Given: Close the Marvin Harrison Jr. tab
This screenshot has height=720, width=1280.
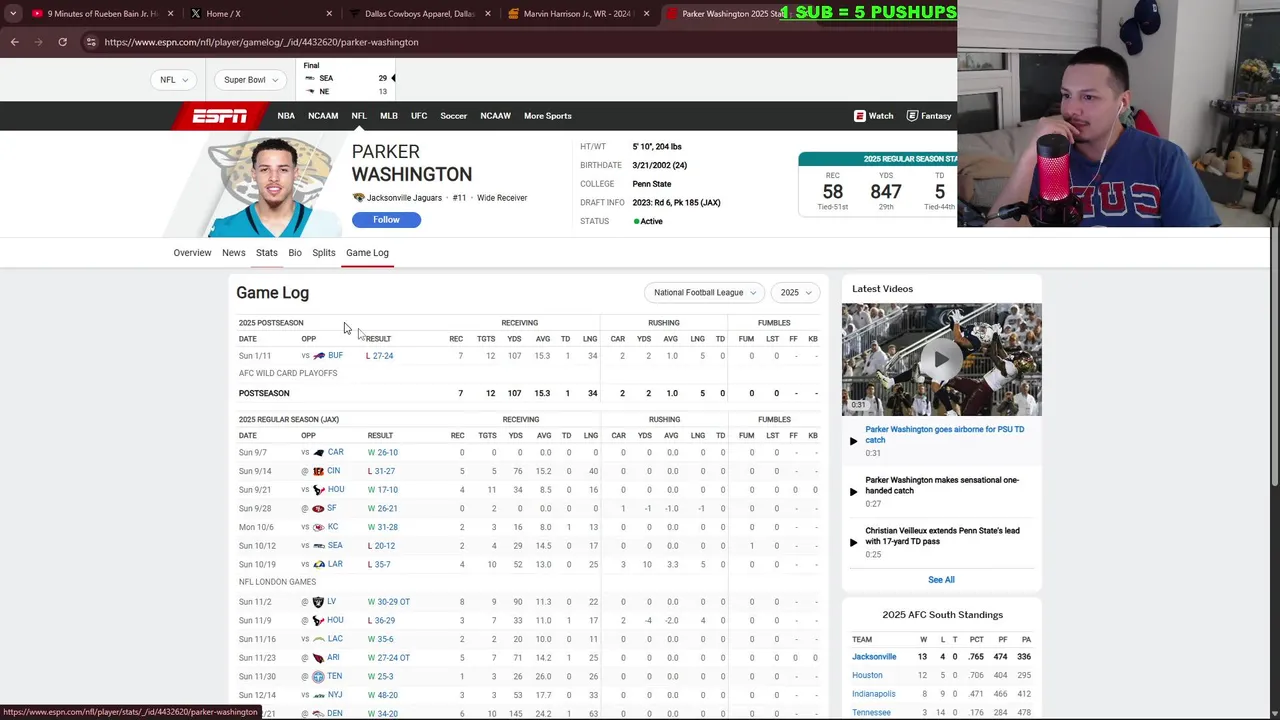Looking at the screenshot, I should click(646, 14).
